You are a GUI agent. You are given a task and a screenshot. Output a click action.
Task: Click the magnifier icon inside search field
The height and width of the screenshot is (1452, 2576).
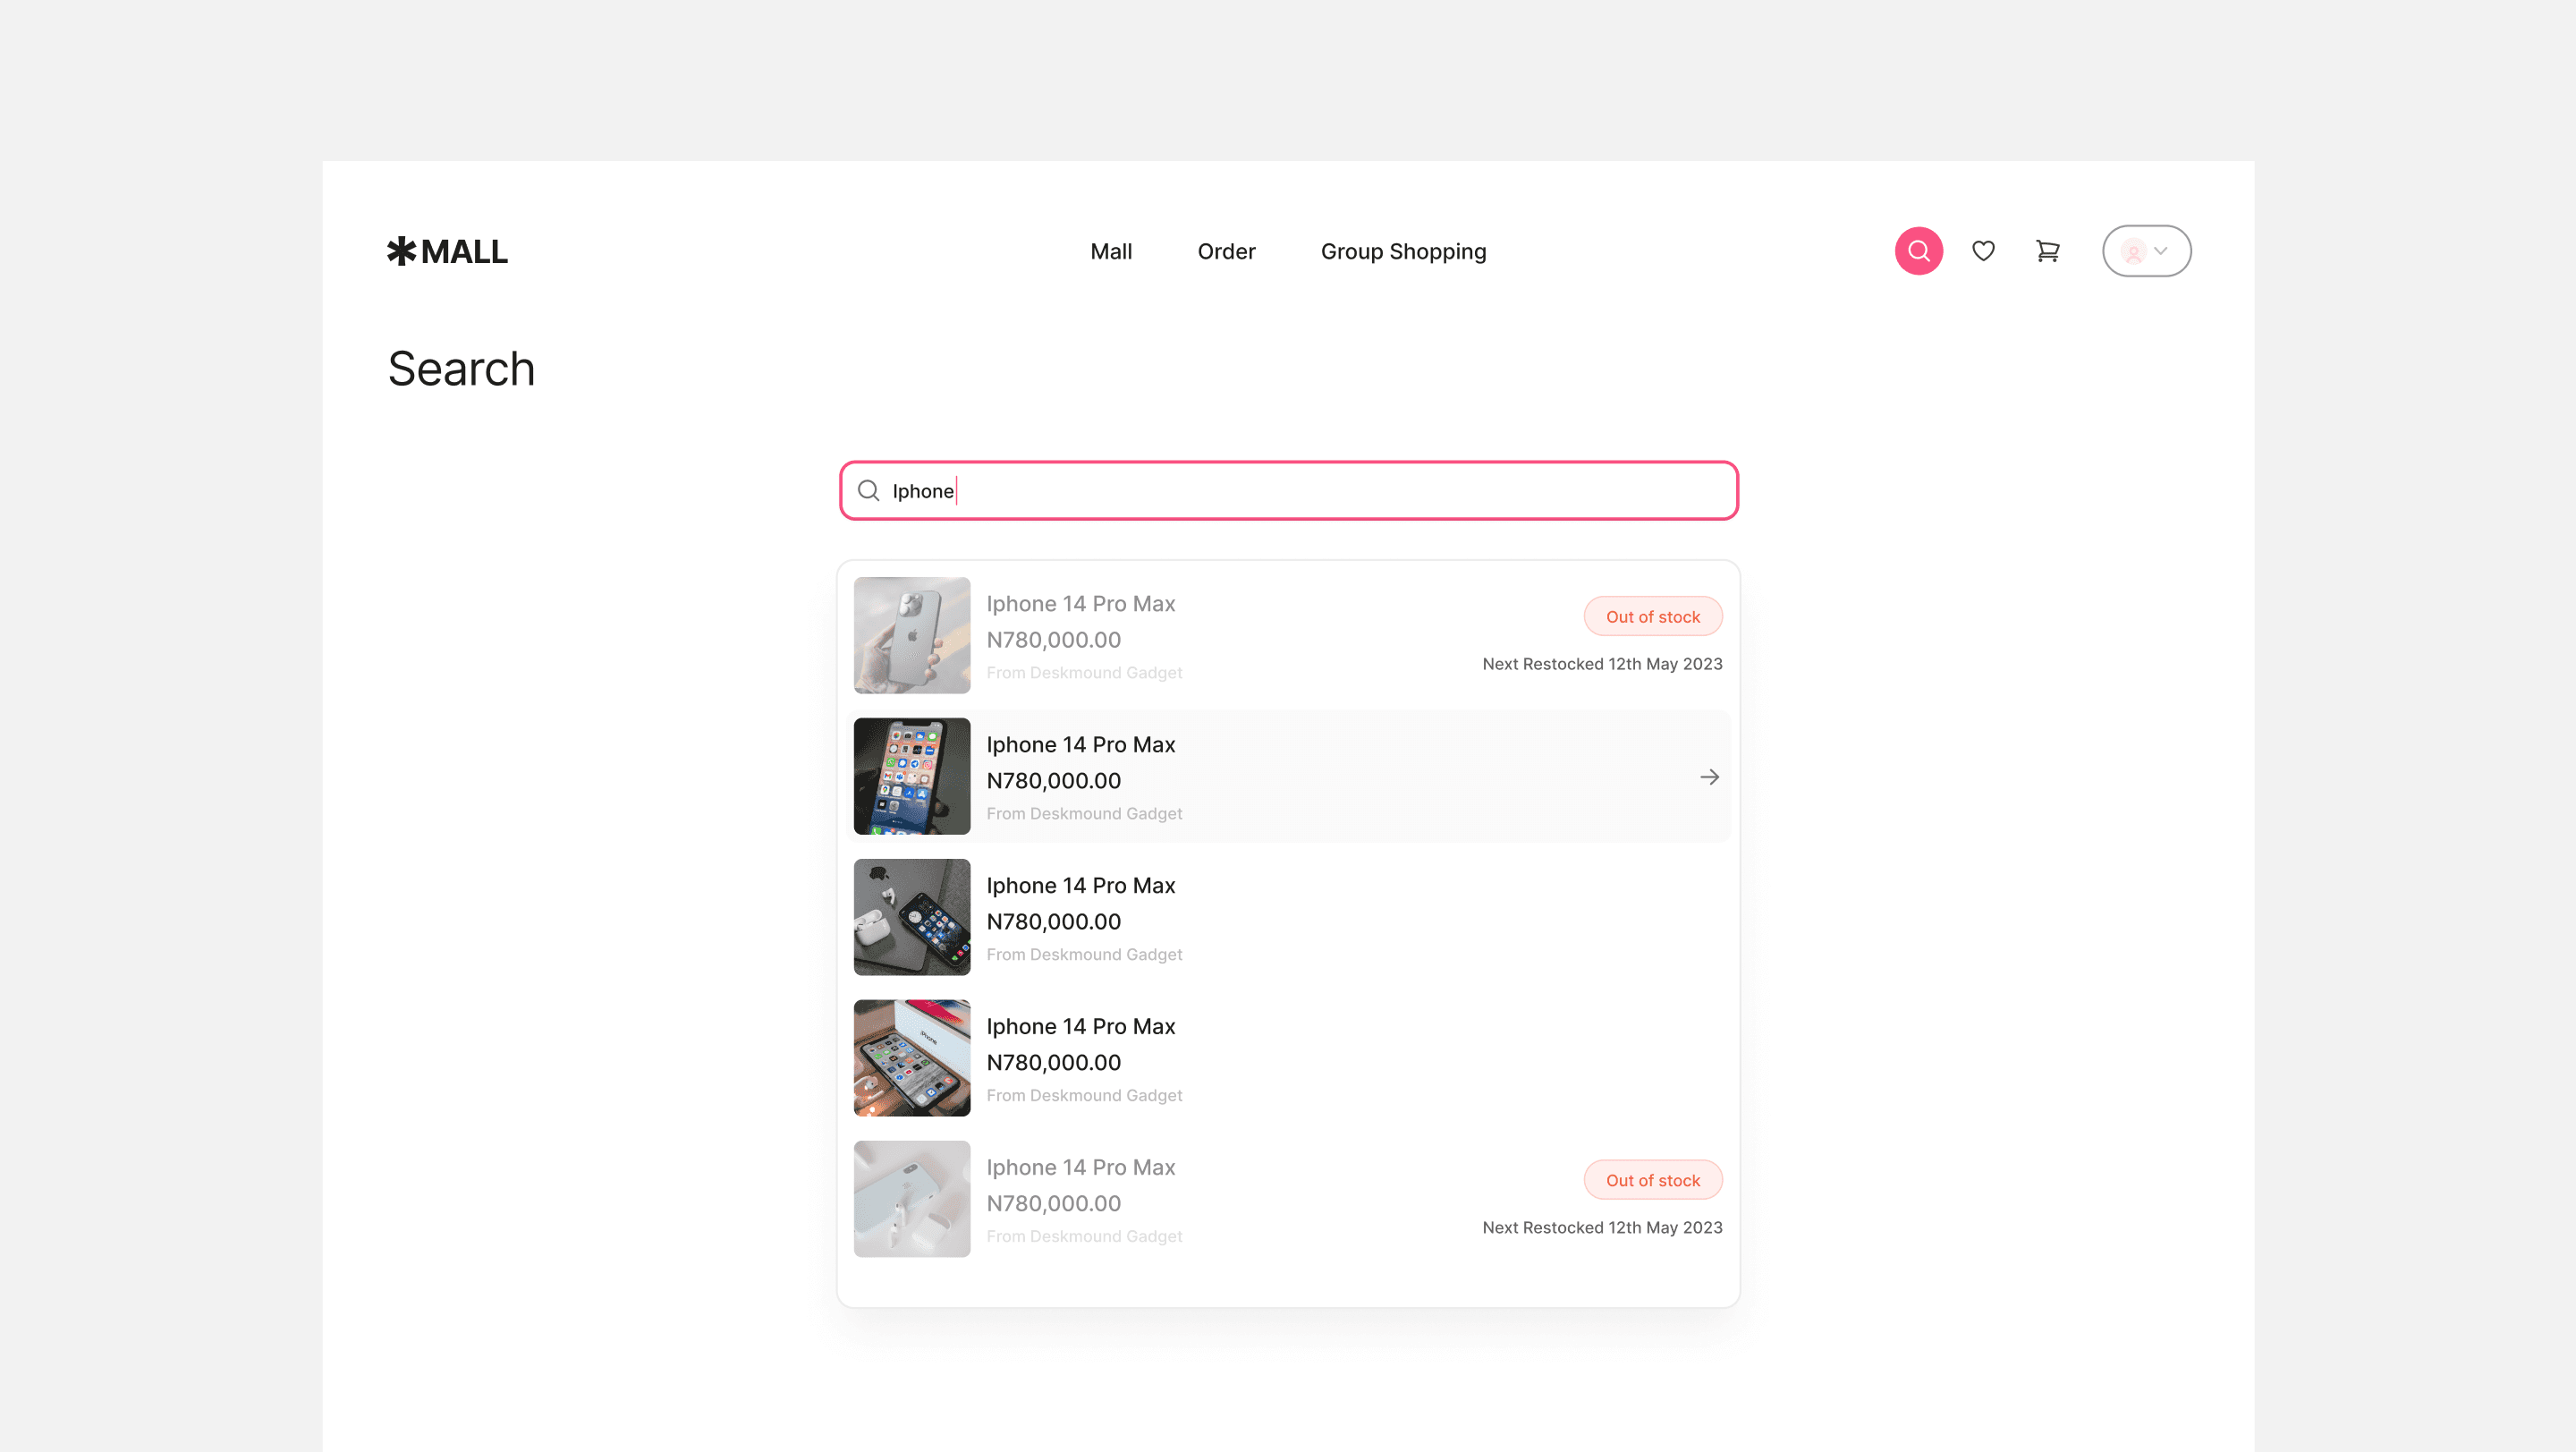click(868, 491)
